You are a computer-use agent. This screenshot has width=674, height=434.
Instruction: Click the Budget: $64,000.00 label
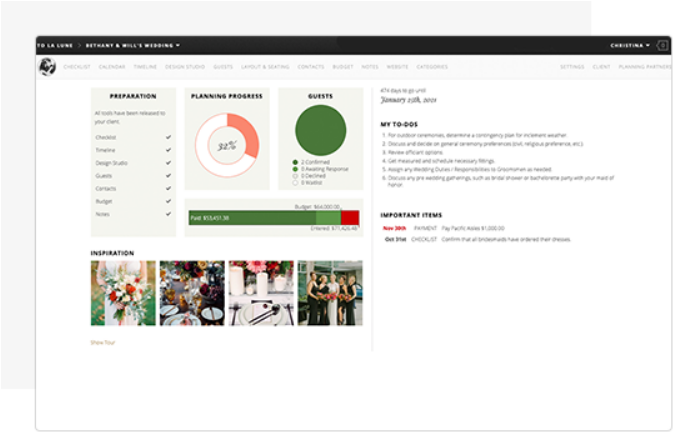pyautogui.click(x=317, y=207)
